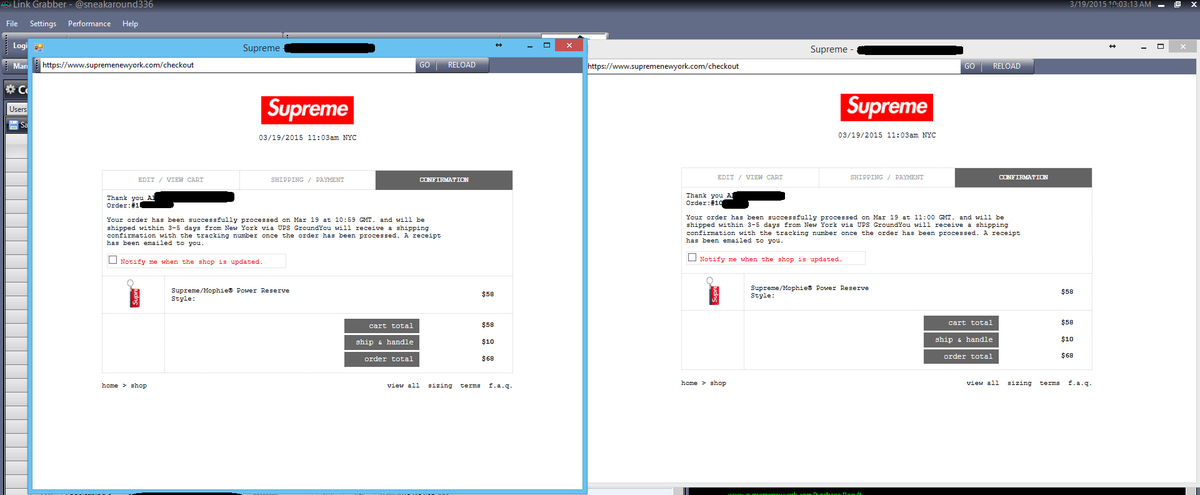Open 'f.a.q.' link in front window
1200x495 pixels.
click(500, 385)
